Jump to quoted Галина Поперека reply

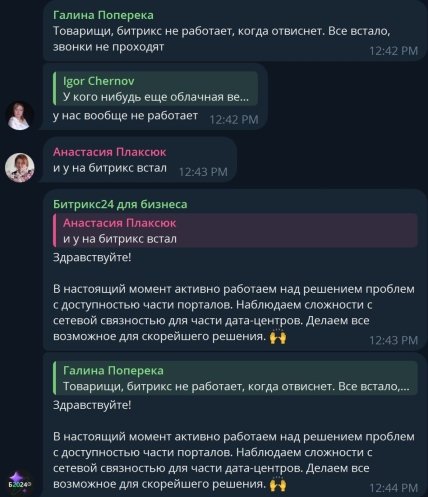point(235,378)
